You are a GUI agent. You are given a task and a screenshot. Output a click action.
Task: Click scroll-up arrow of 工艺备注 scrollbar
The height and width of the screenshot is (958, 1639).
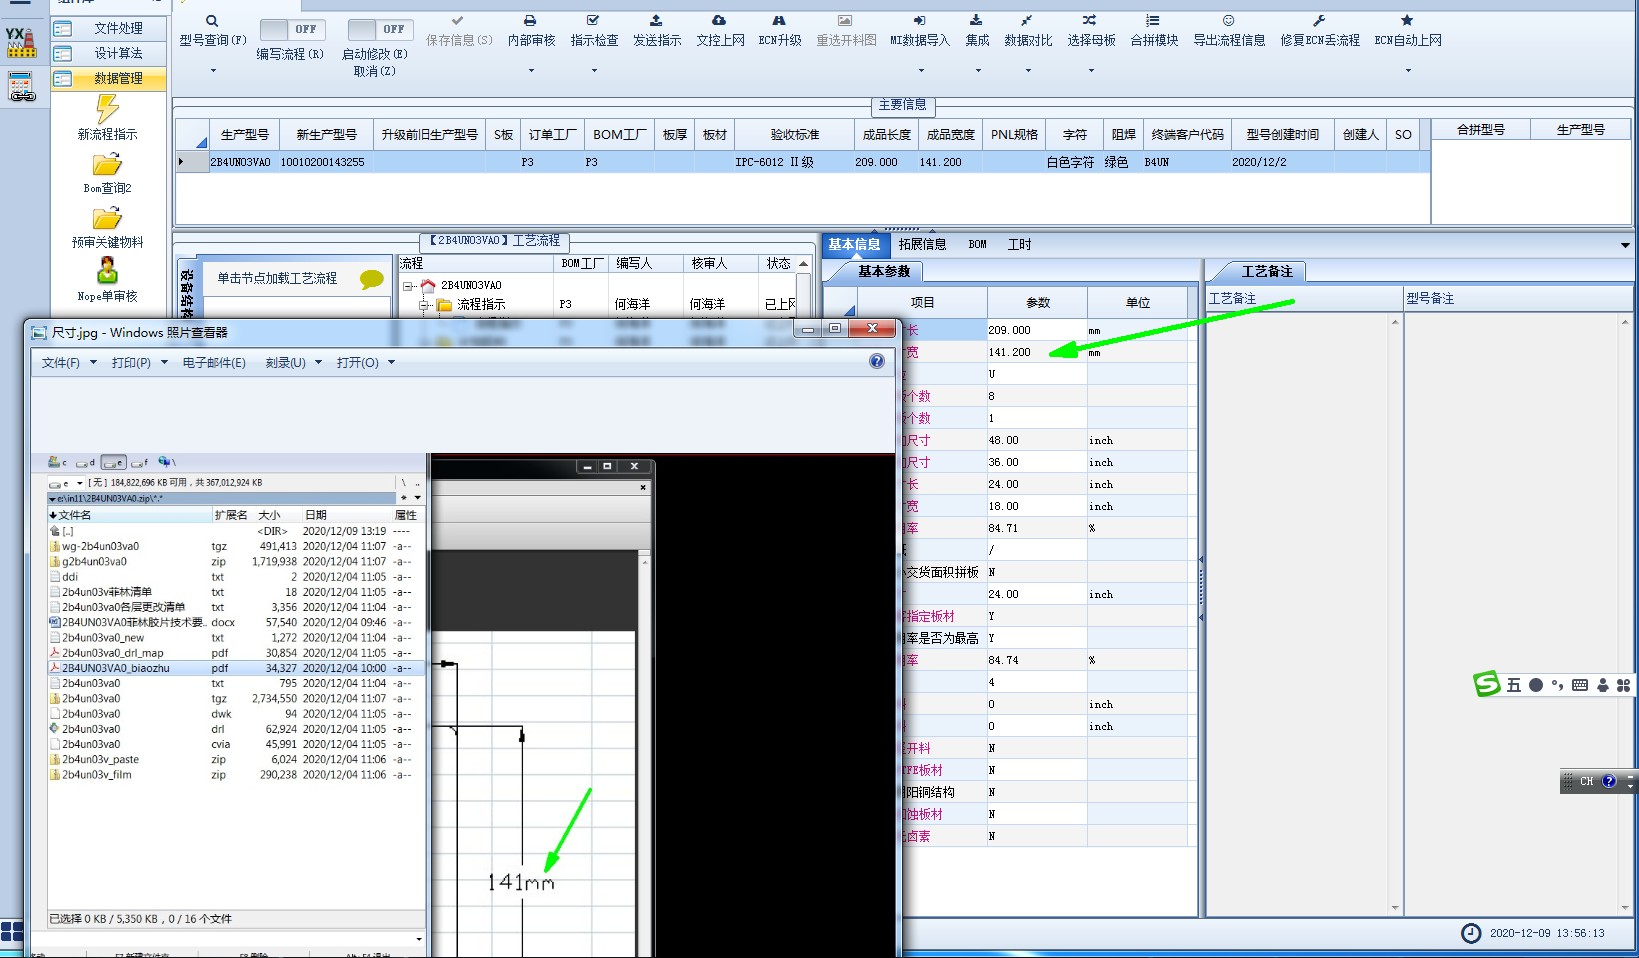tap(1395, 322)
